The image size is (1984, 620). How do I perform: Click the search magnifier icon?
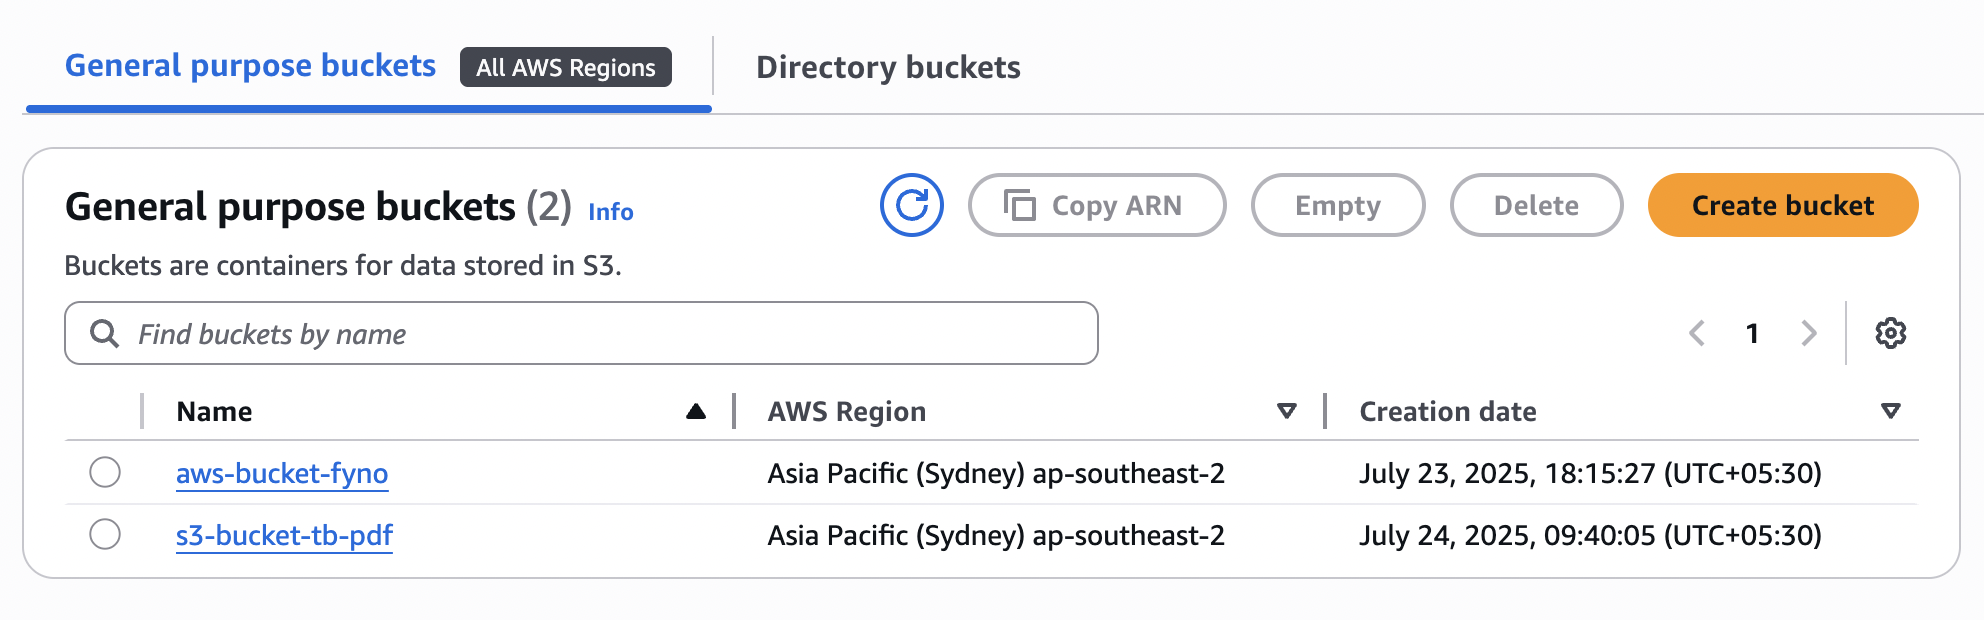[104, 333]
